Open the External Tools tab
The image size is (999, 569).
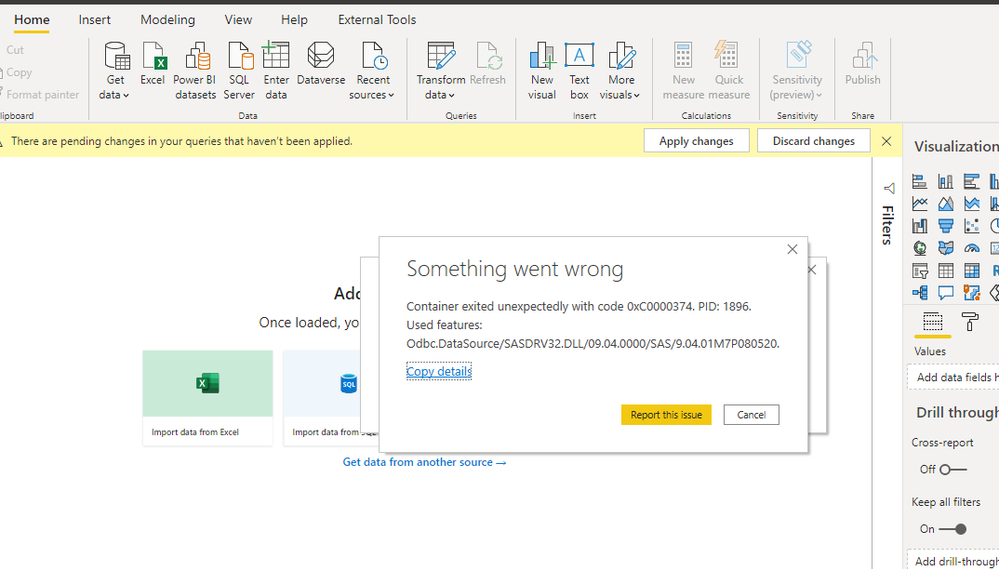[x=377, y=19]
